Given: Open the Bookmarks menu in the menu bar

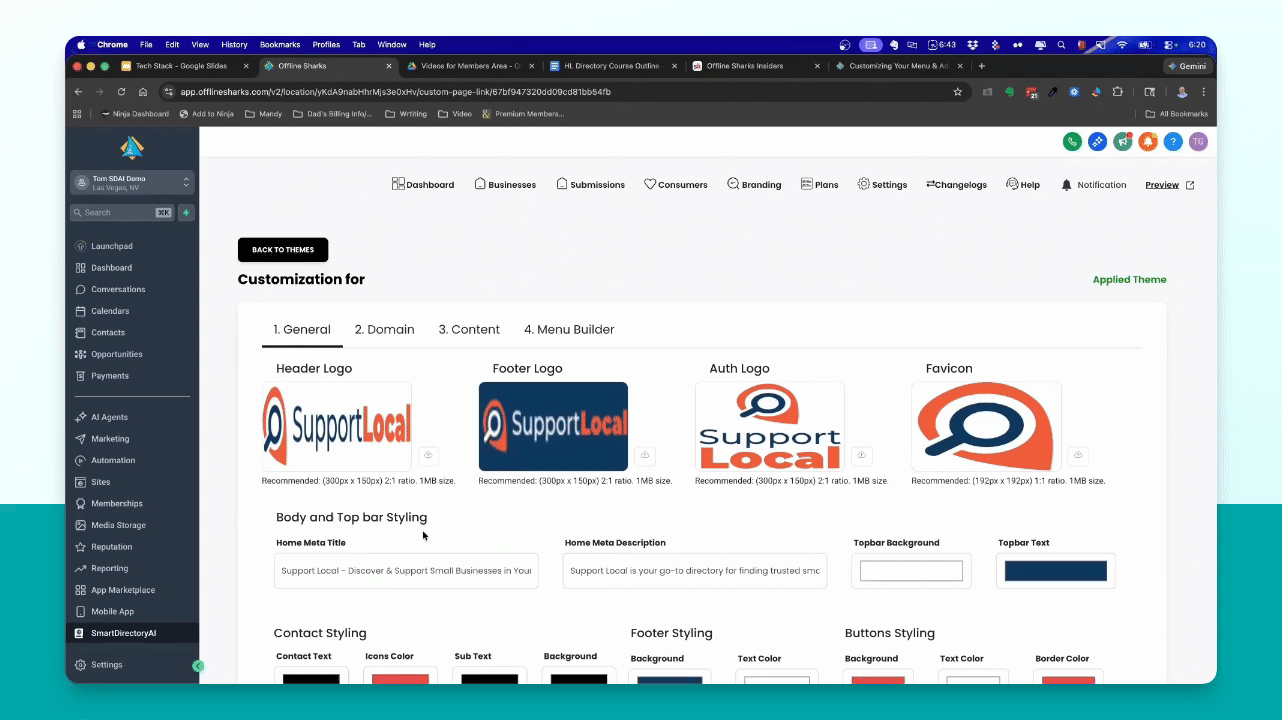Looking at the screenshot, I should click(280, 45).
